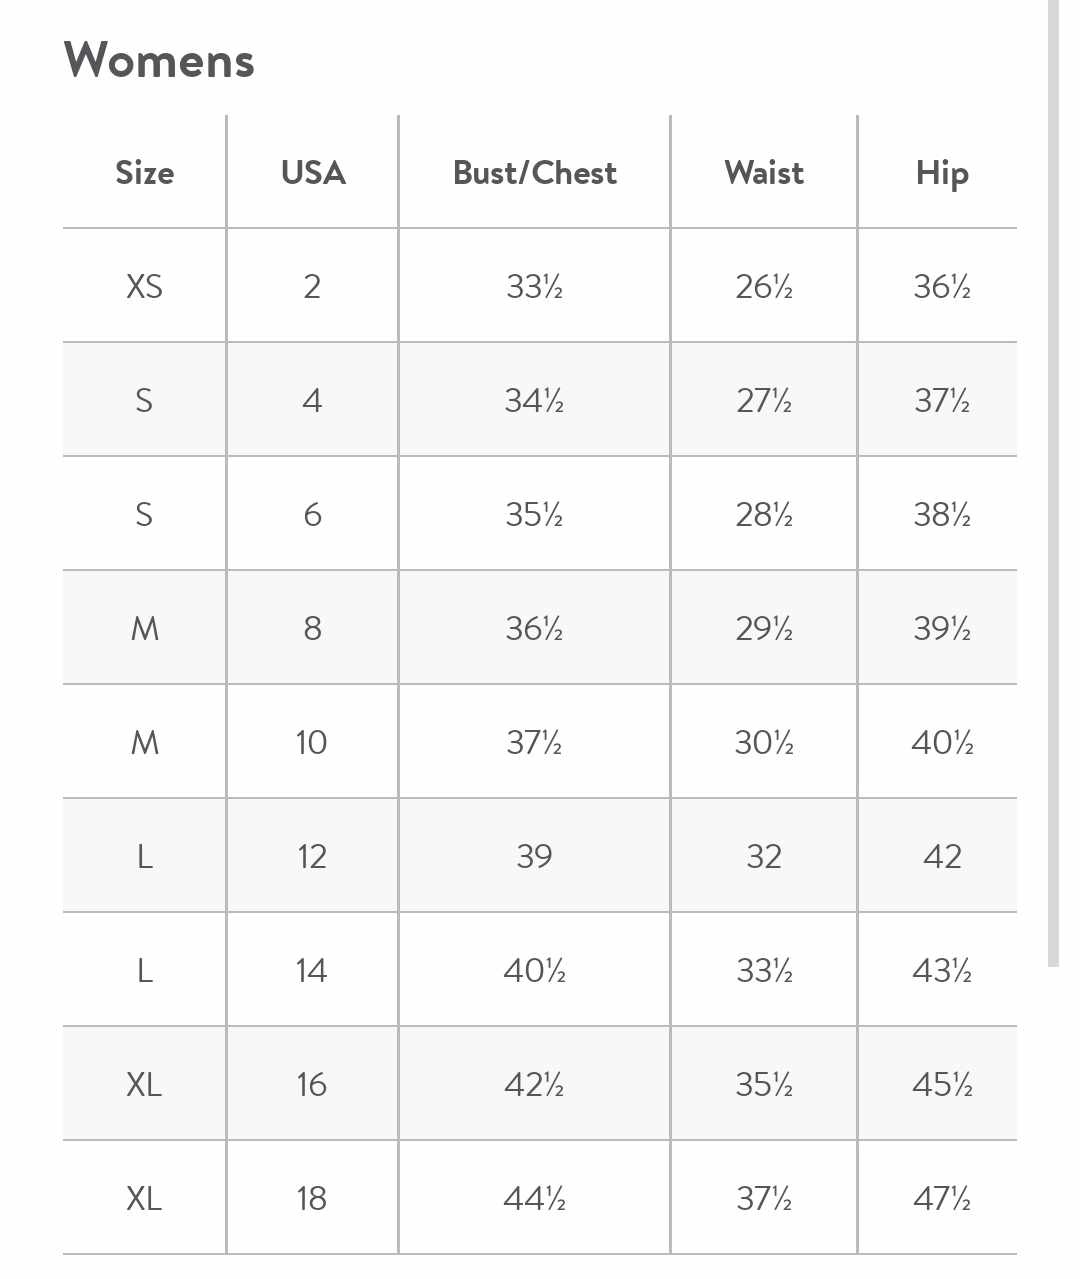Select hip value 42 cell
Viewport: 1080px width, 1279px height.
[x=941, y=856]
